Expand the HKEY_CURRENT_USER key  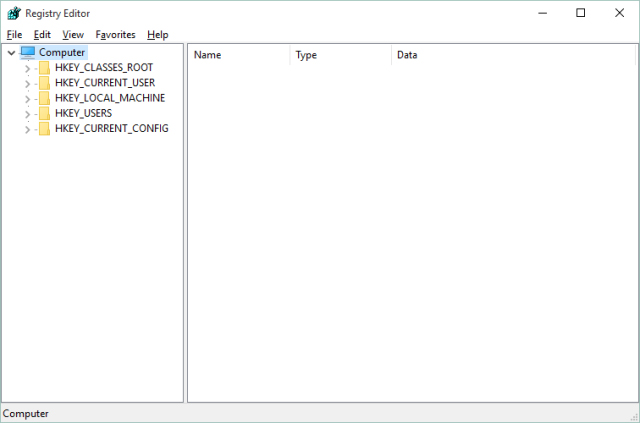coord(27,84)
